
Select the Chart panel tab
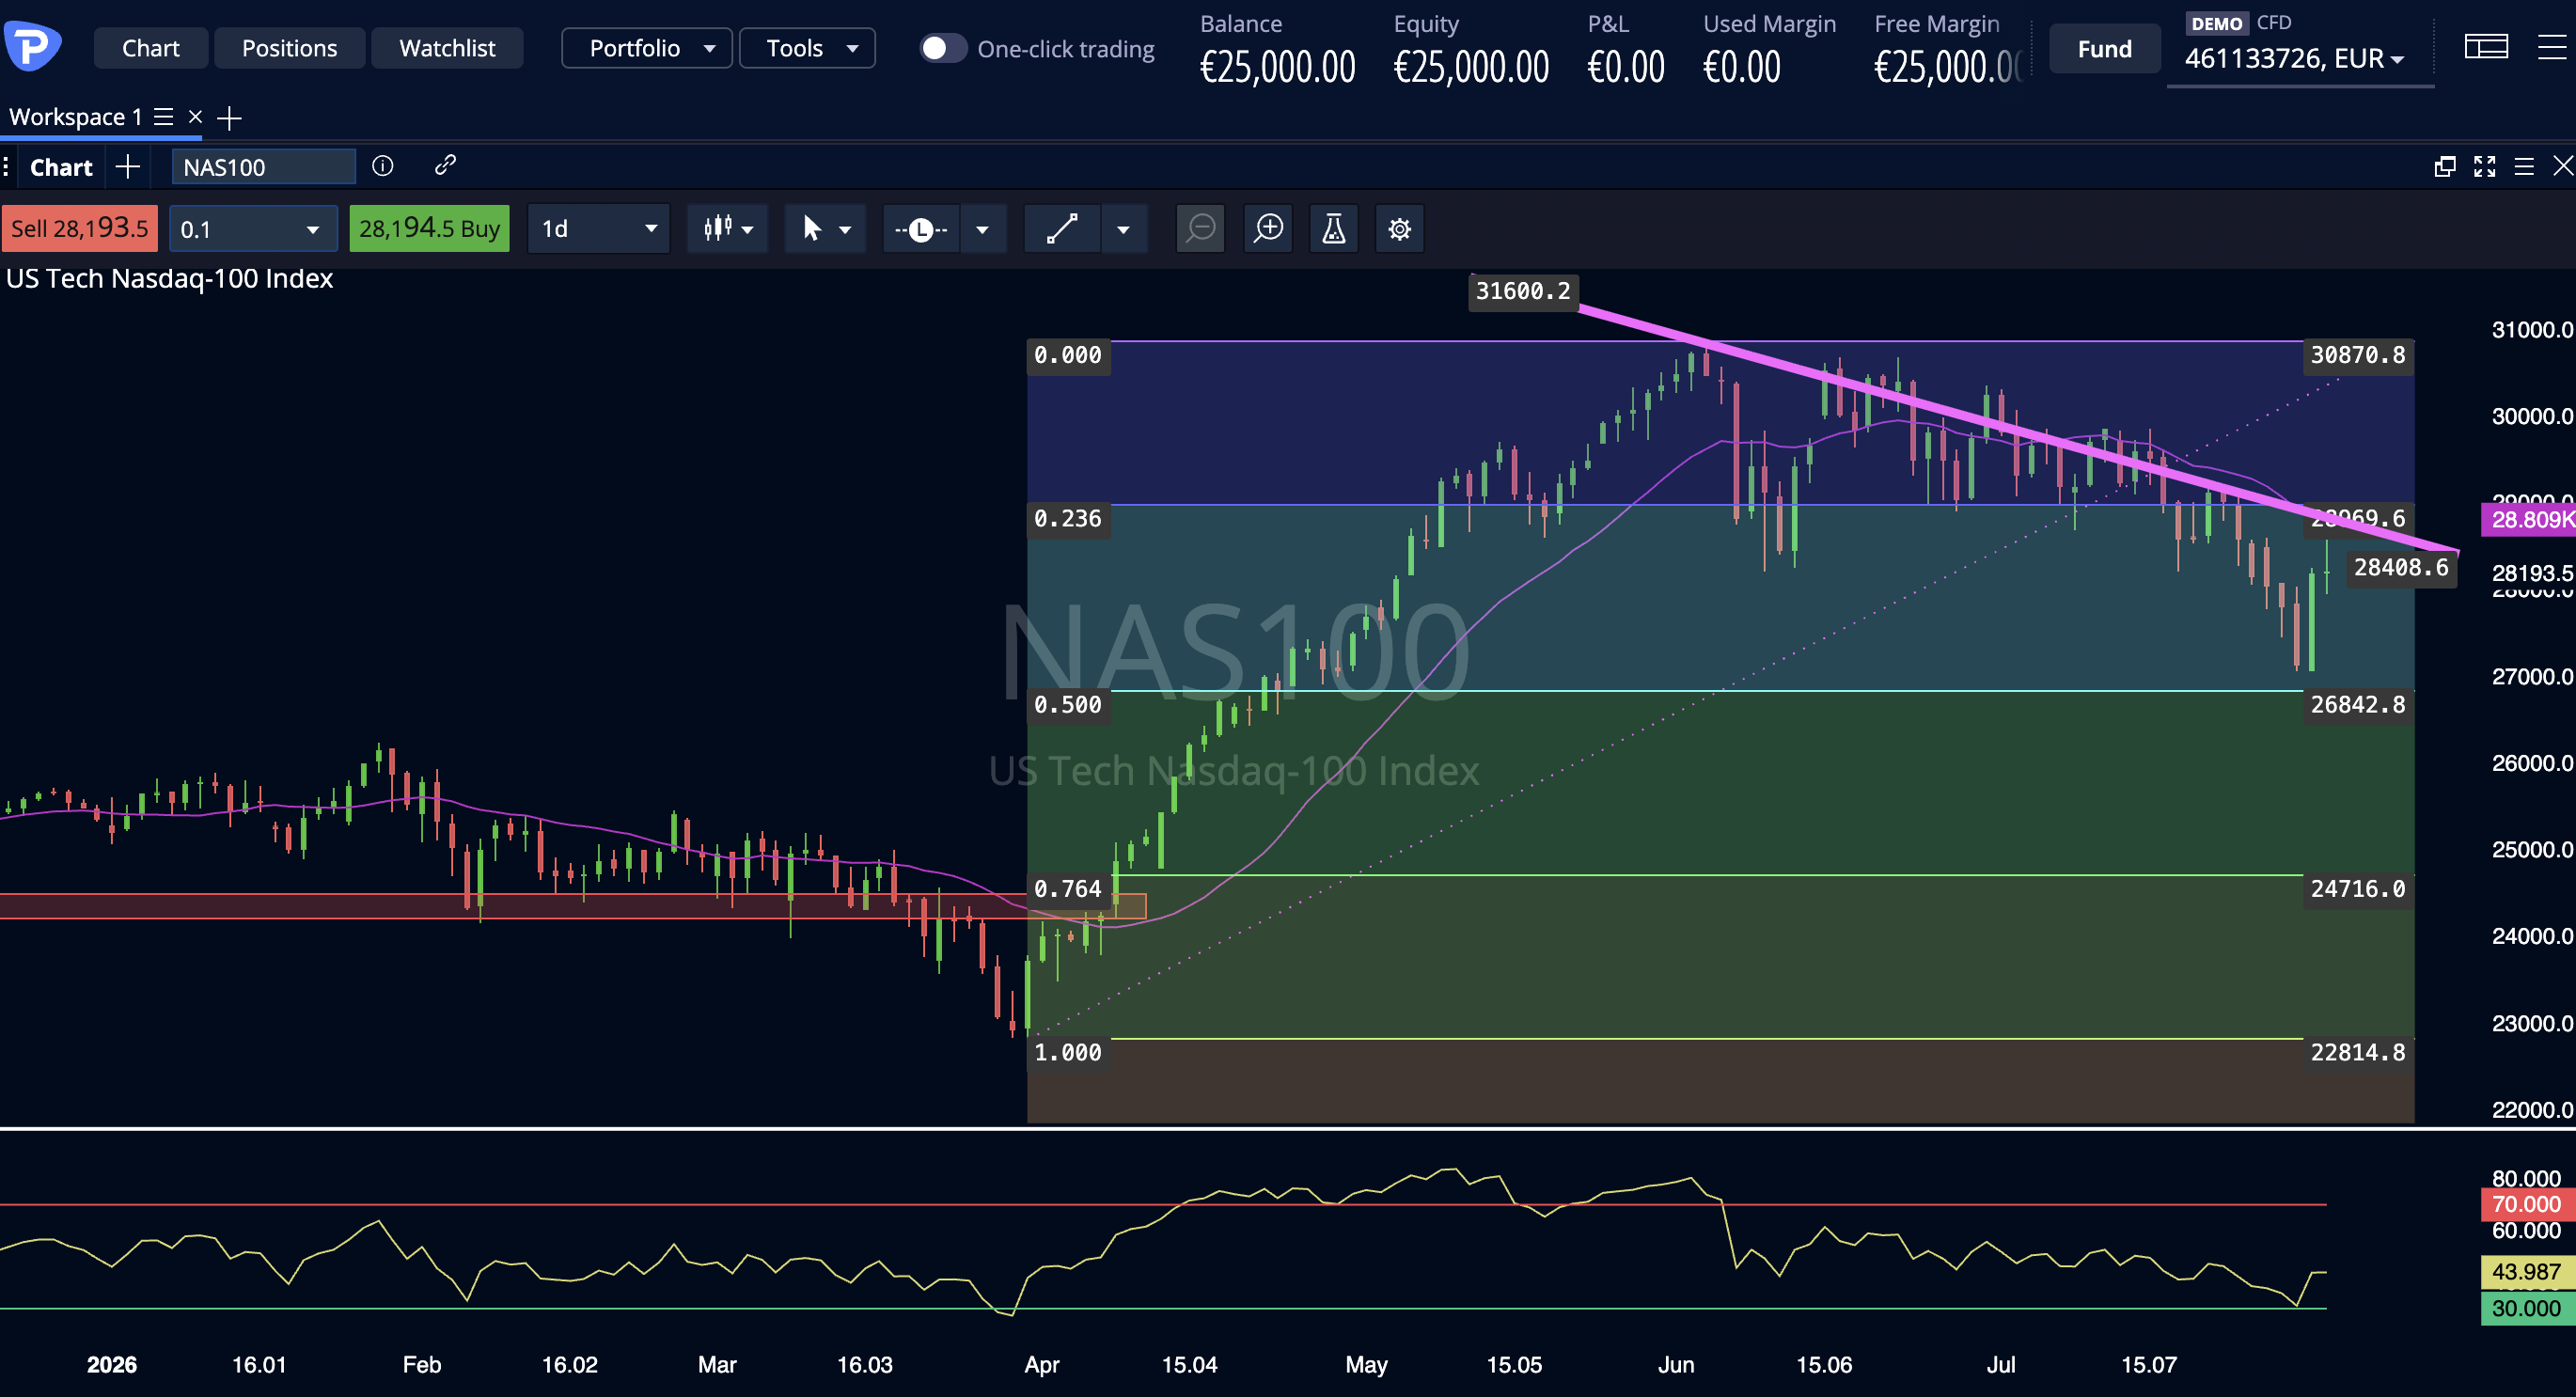point(61,167)
